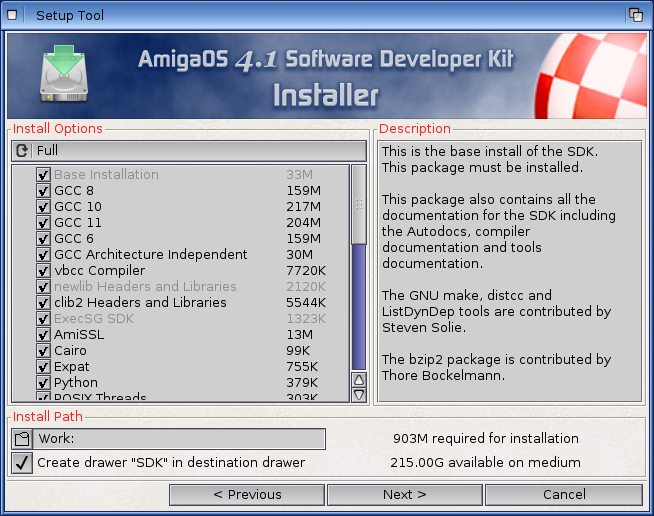The image size is (654, 516).
Task: Toggle Create drawer "SDK" checkmark
Action: (22, 463)
